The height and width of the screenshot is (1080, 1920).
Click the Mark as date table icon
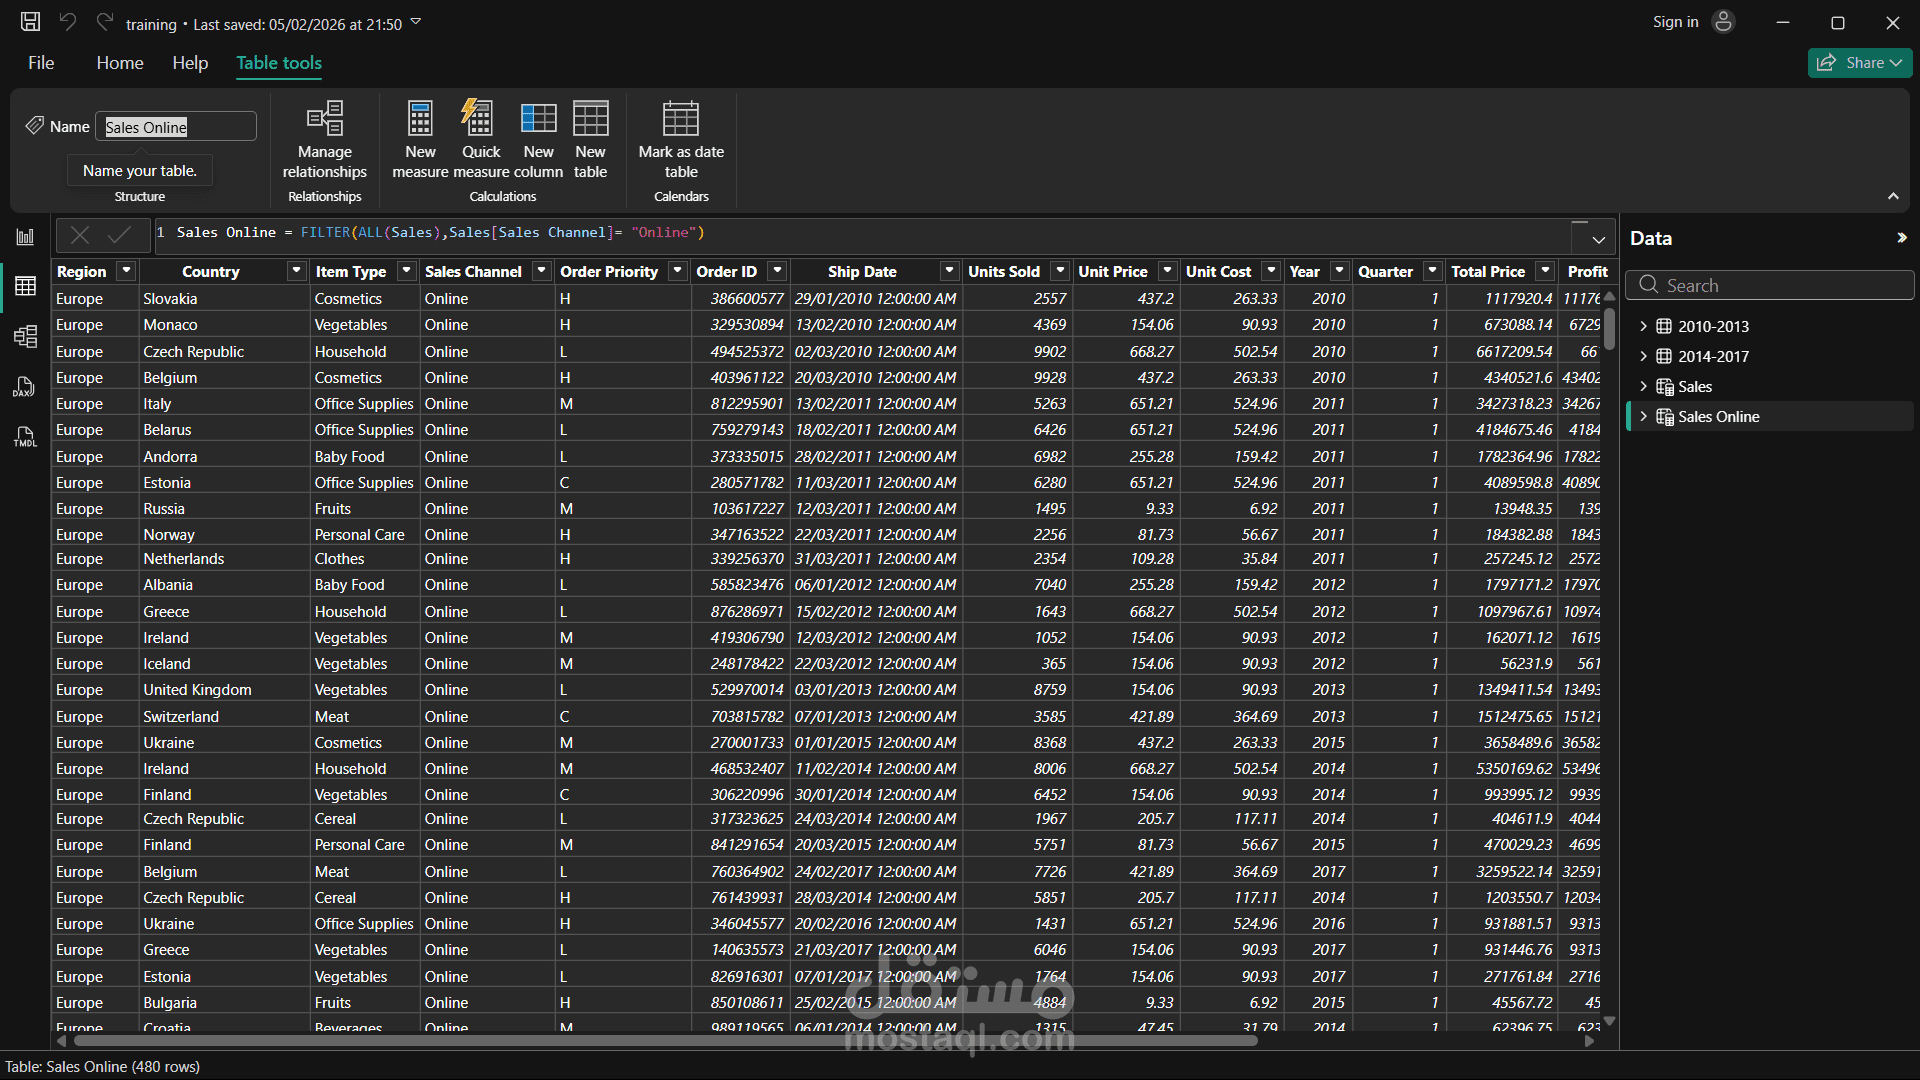(x=680, y=119)
